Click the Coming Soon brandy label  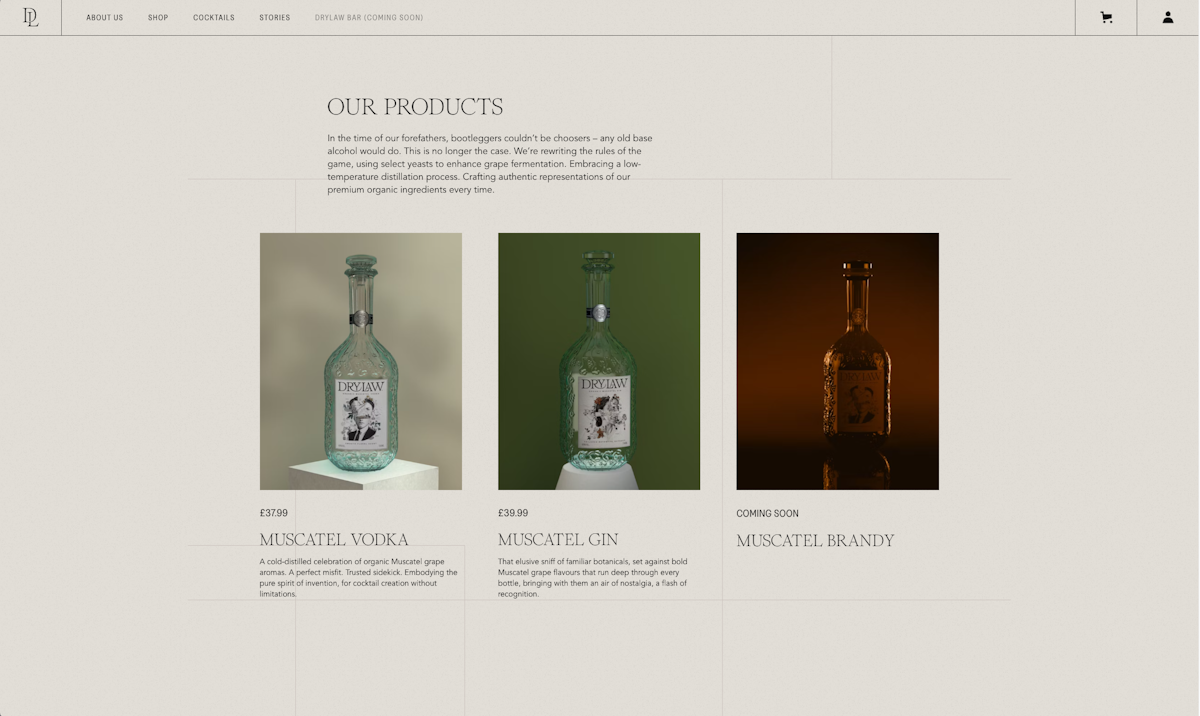point(768,514)
